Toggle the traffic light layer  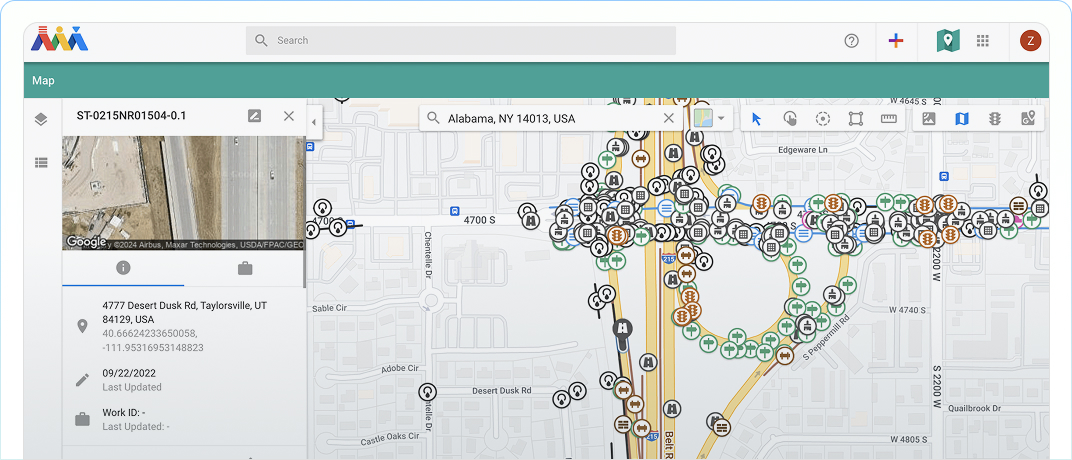995,118
